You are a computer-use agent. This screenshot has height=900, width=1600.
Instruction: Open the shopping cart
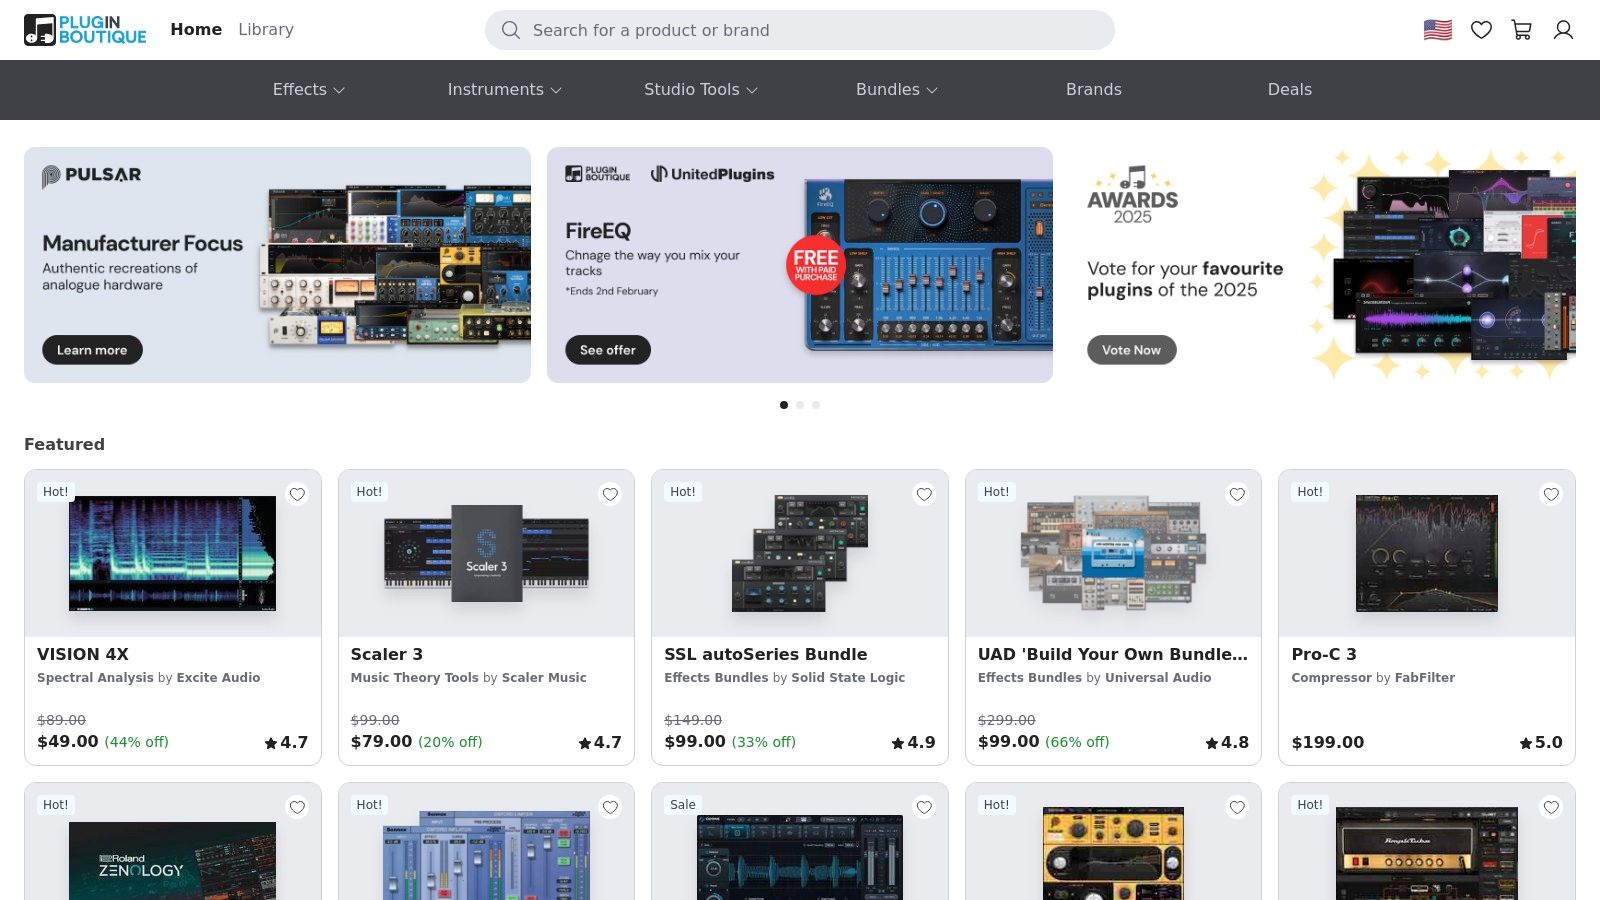pos(1522,30)
